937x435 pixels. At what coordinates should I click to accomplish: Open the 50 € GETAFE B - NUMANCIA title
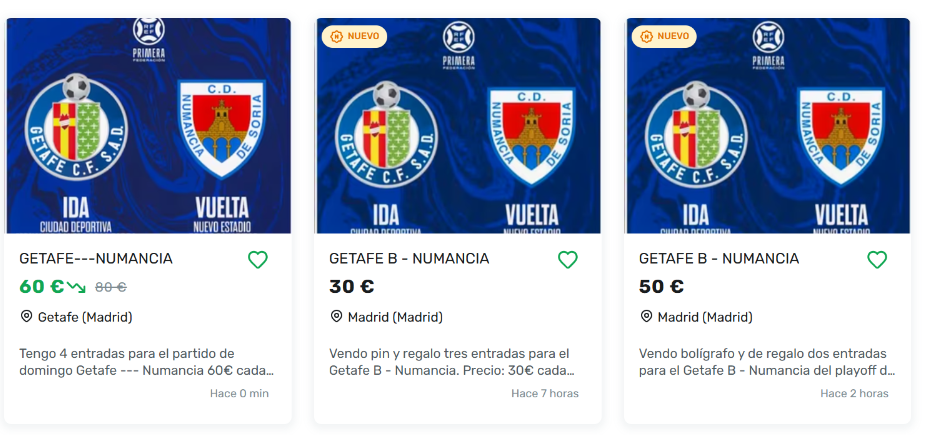coord(719,259)
